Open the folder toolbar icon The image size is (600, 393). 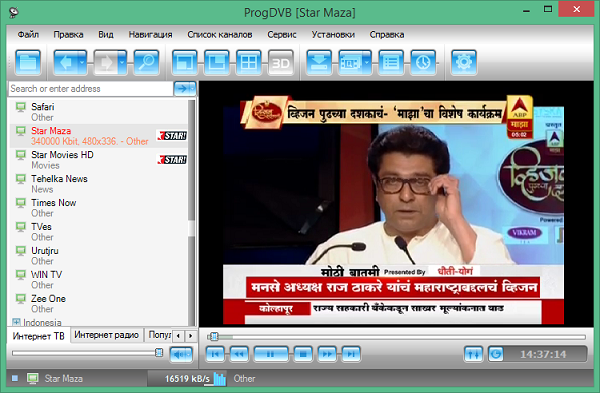tap(28, 62)
